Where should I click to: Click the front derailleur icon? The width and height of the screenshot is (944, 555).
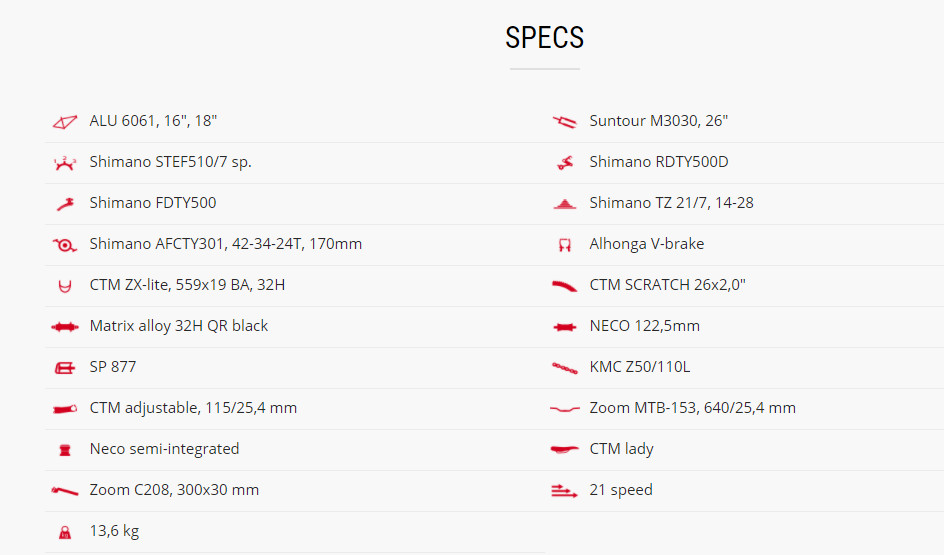pyautogui.click(x=64, y=204)
